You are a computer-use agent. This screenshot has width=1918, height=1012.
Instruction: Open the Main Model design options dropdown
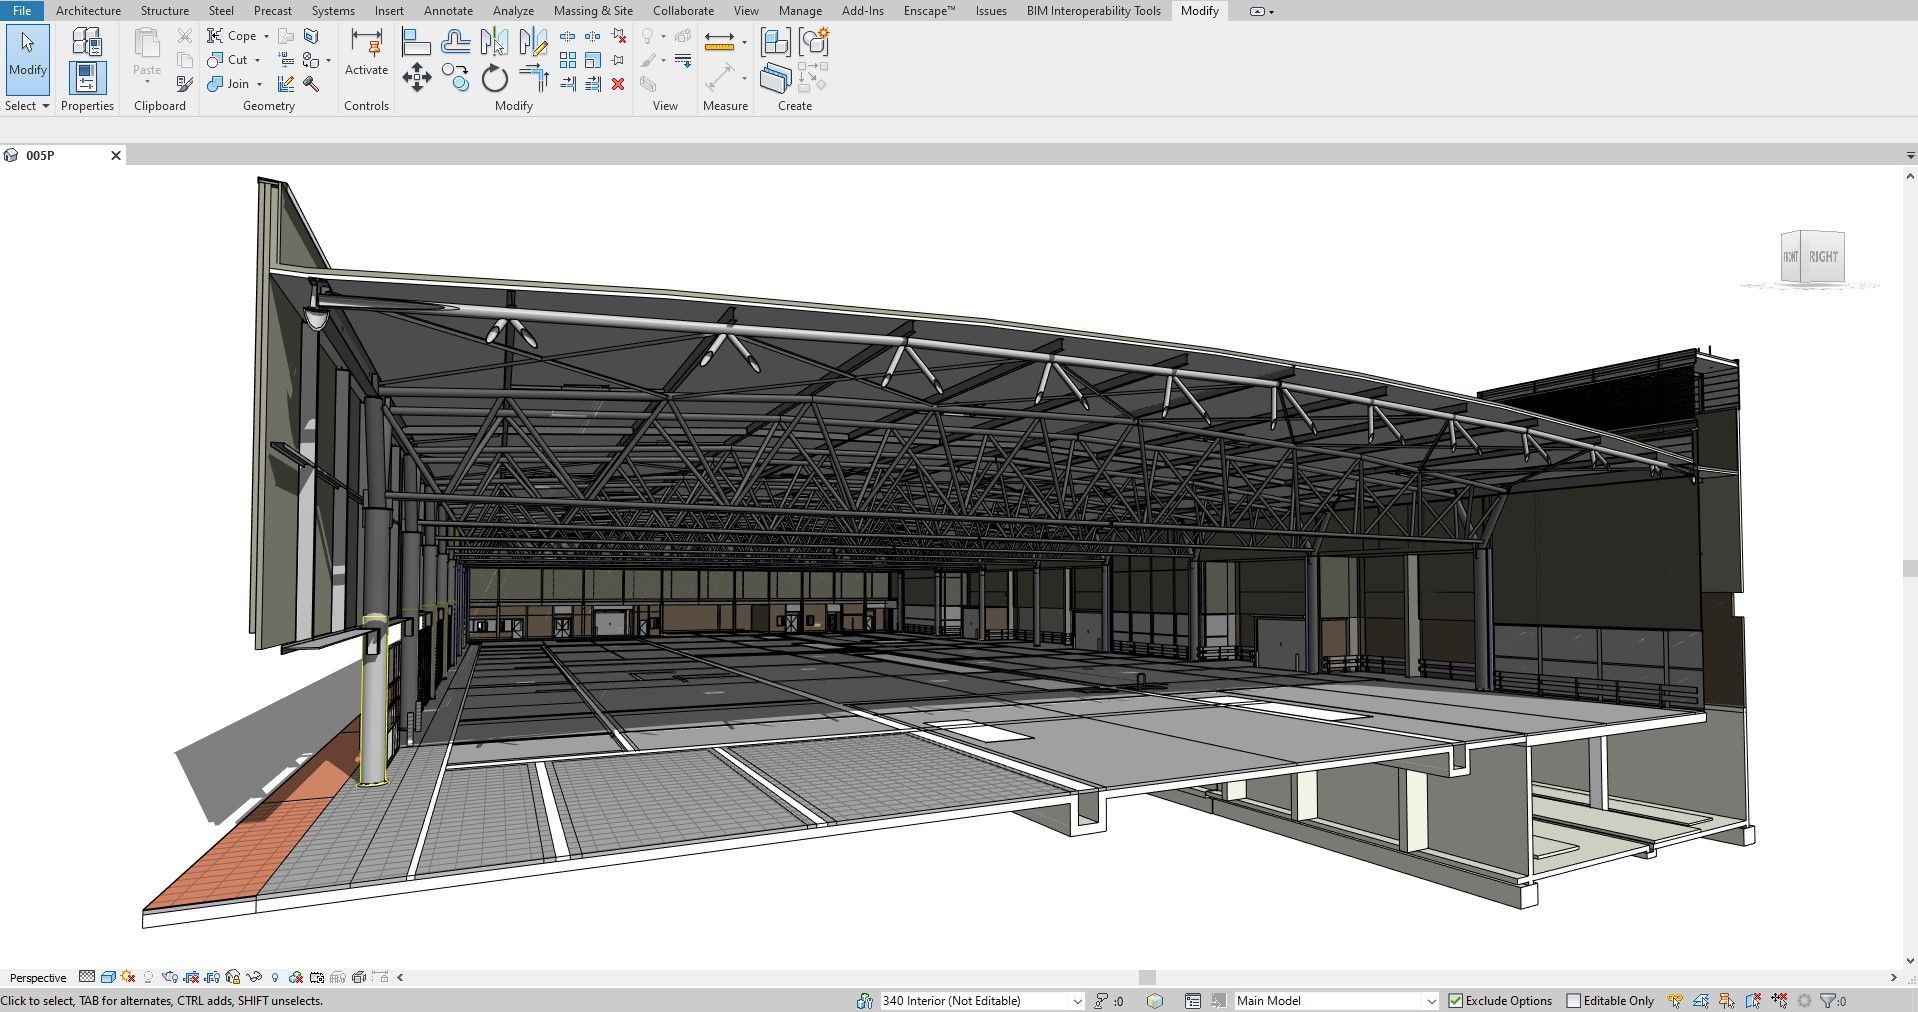[x=1430, y=1000]
